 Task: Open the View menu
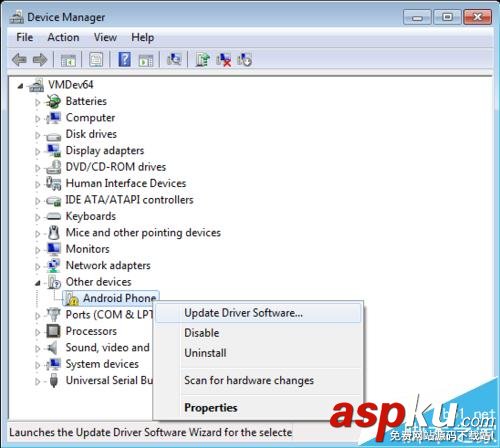point(105,37)
